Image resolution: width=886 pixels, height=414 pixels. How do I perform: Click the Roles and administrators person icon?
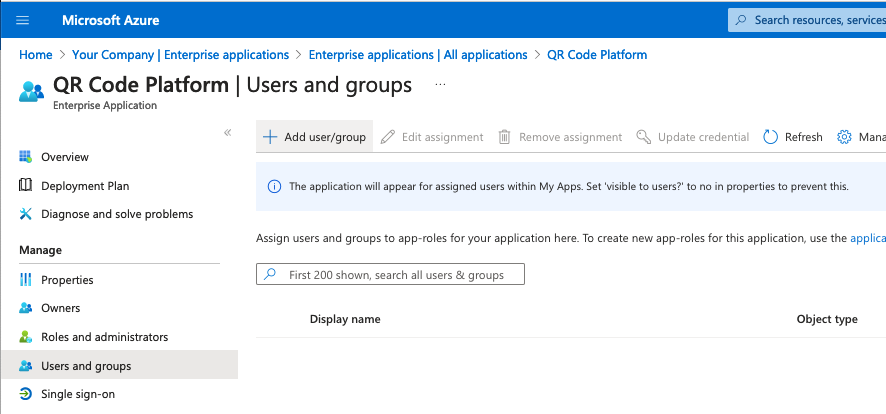coord(25,337)
